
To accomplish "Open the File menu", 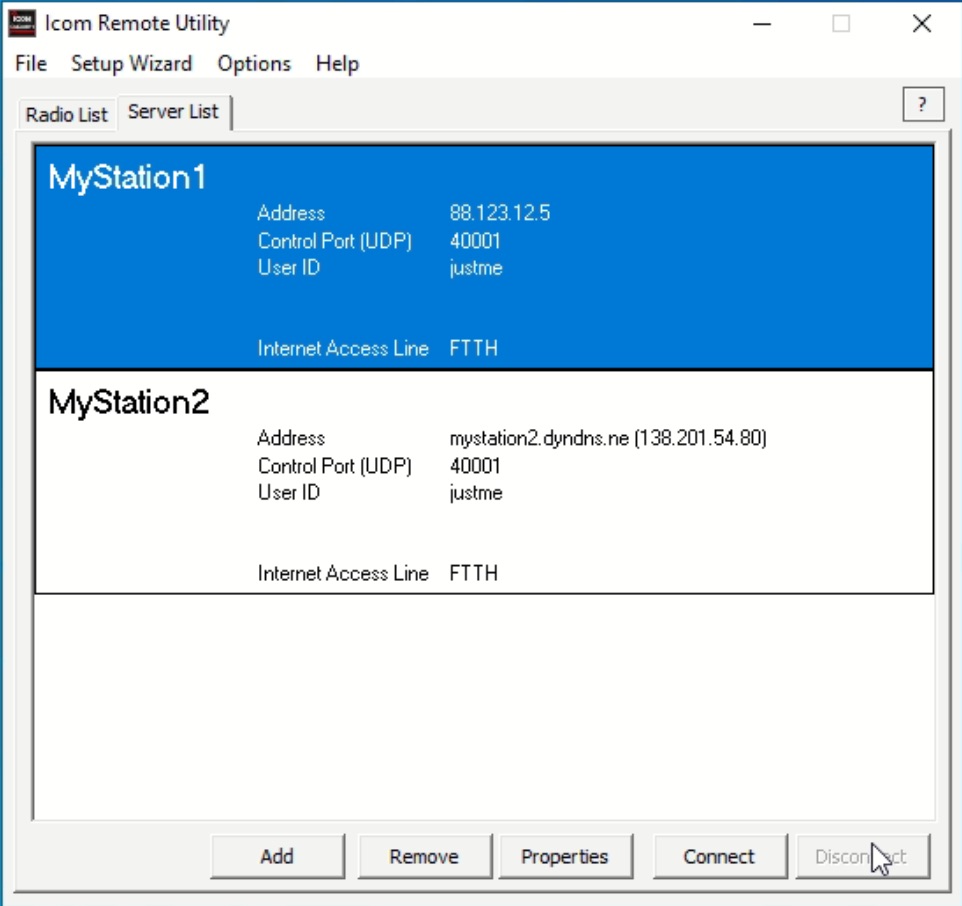I will click(x=31, y=63).
